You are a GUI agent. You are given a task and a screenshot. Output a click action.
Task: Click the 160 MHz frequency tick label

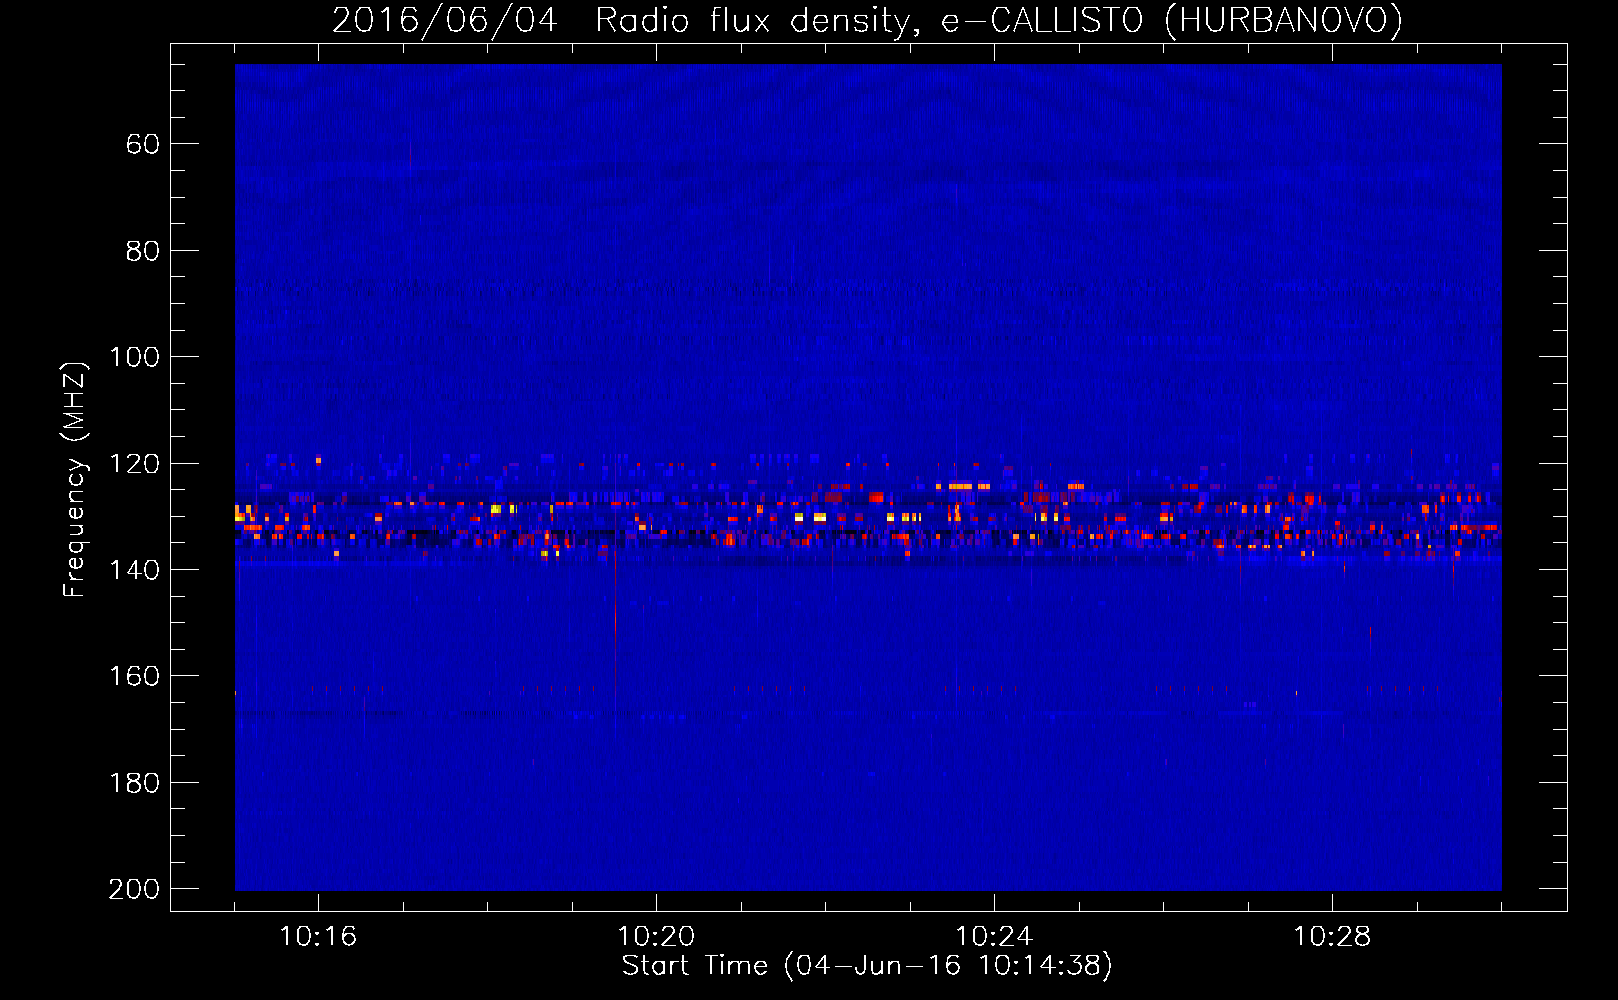(135, 676)
